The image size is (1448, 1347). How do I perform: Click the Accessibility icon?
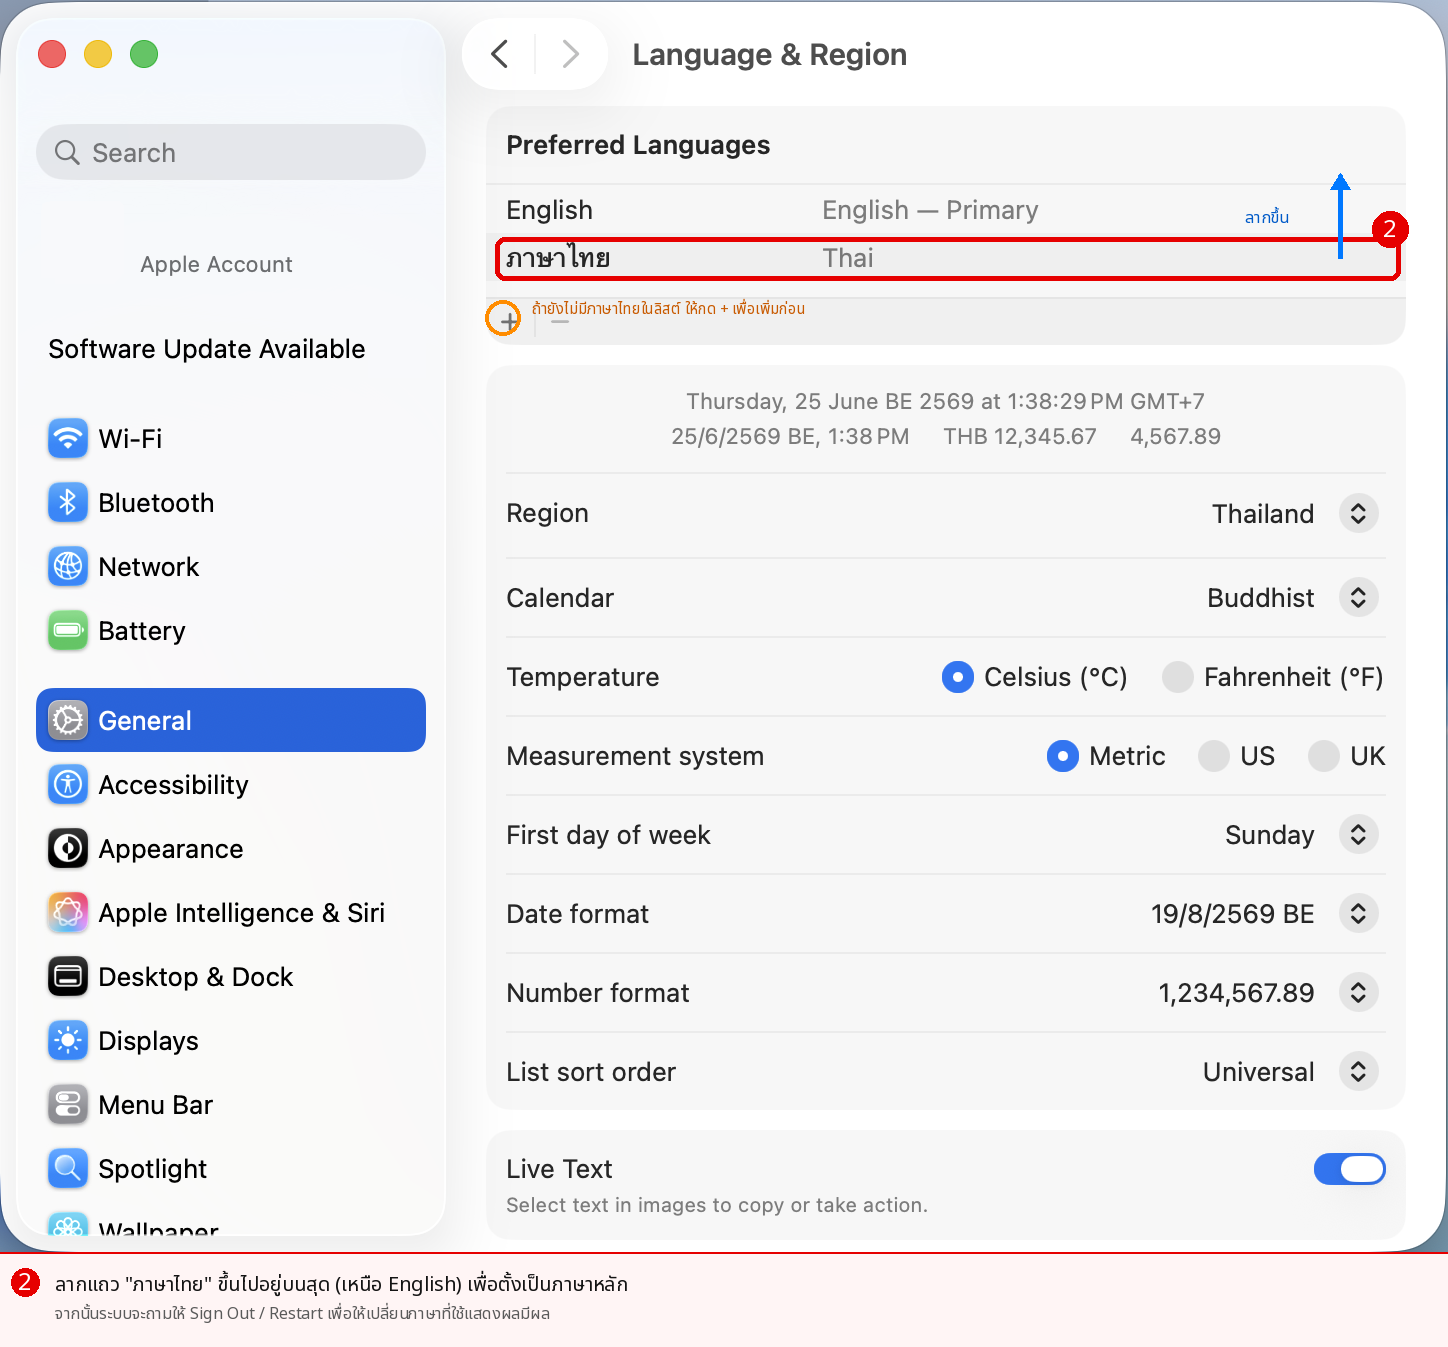(x=68, y=784)
